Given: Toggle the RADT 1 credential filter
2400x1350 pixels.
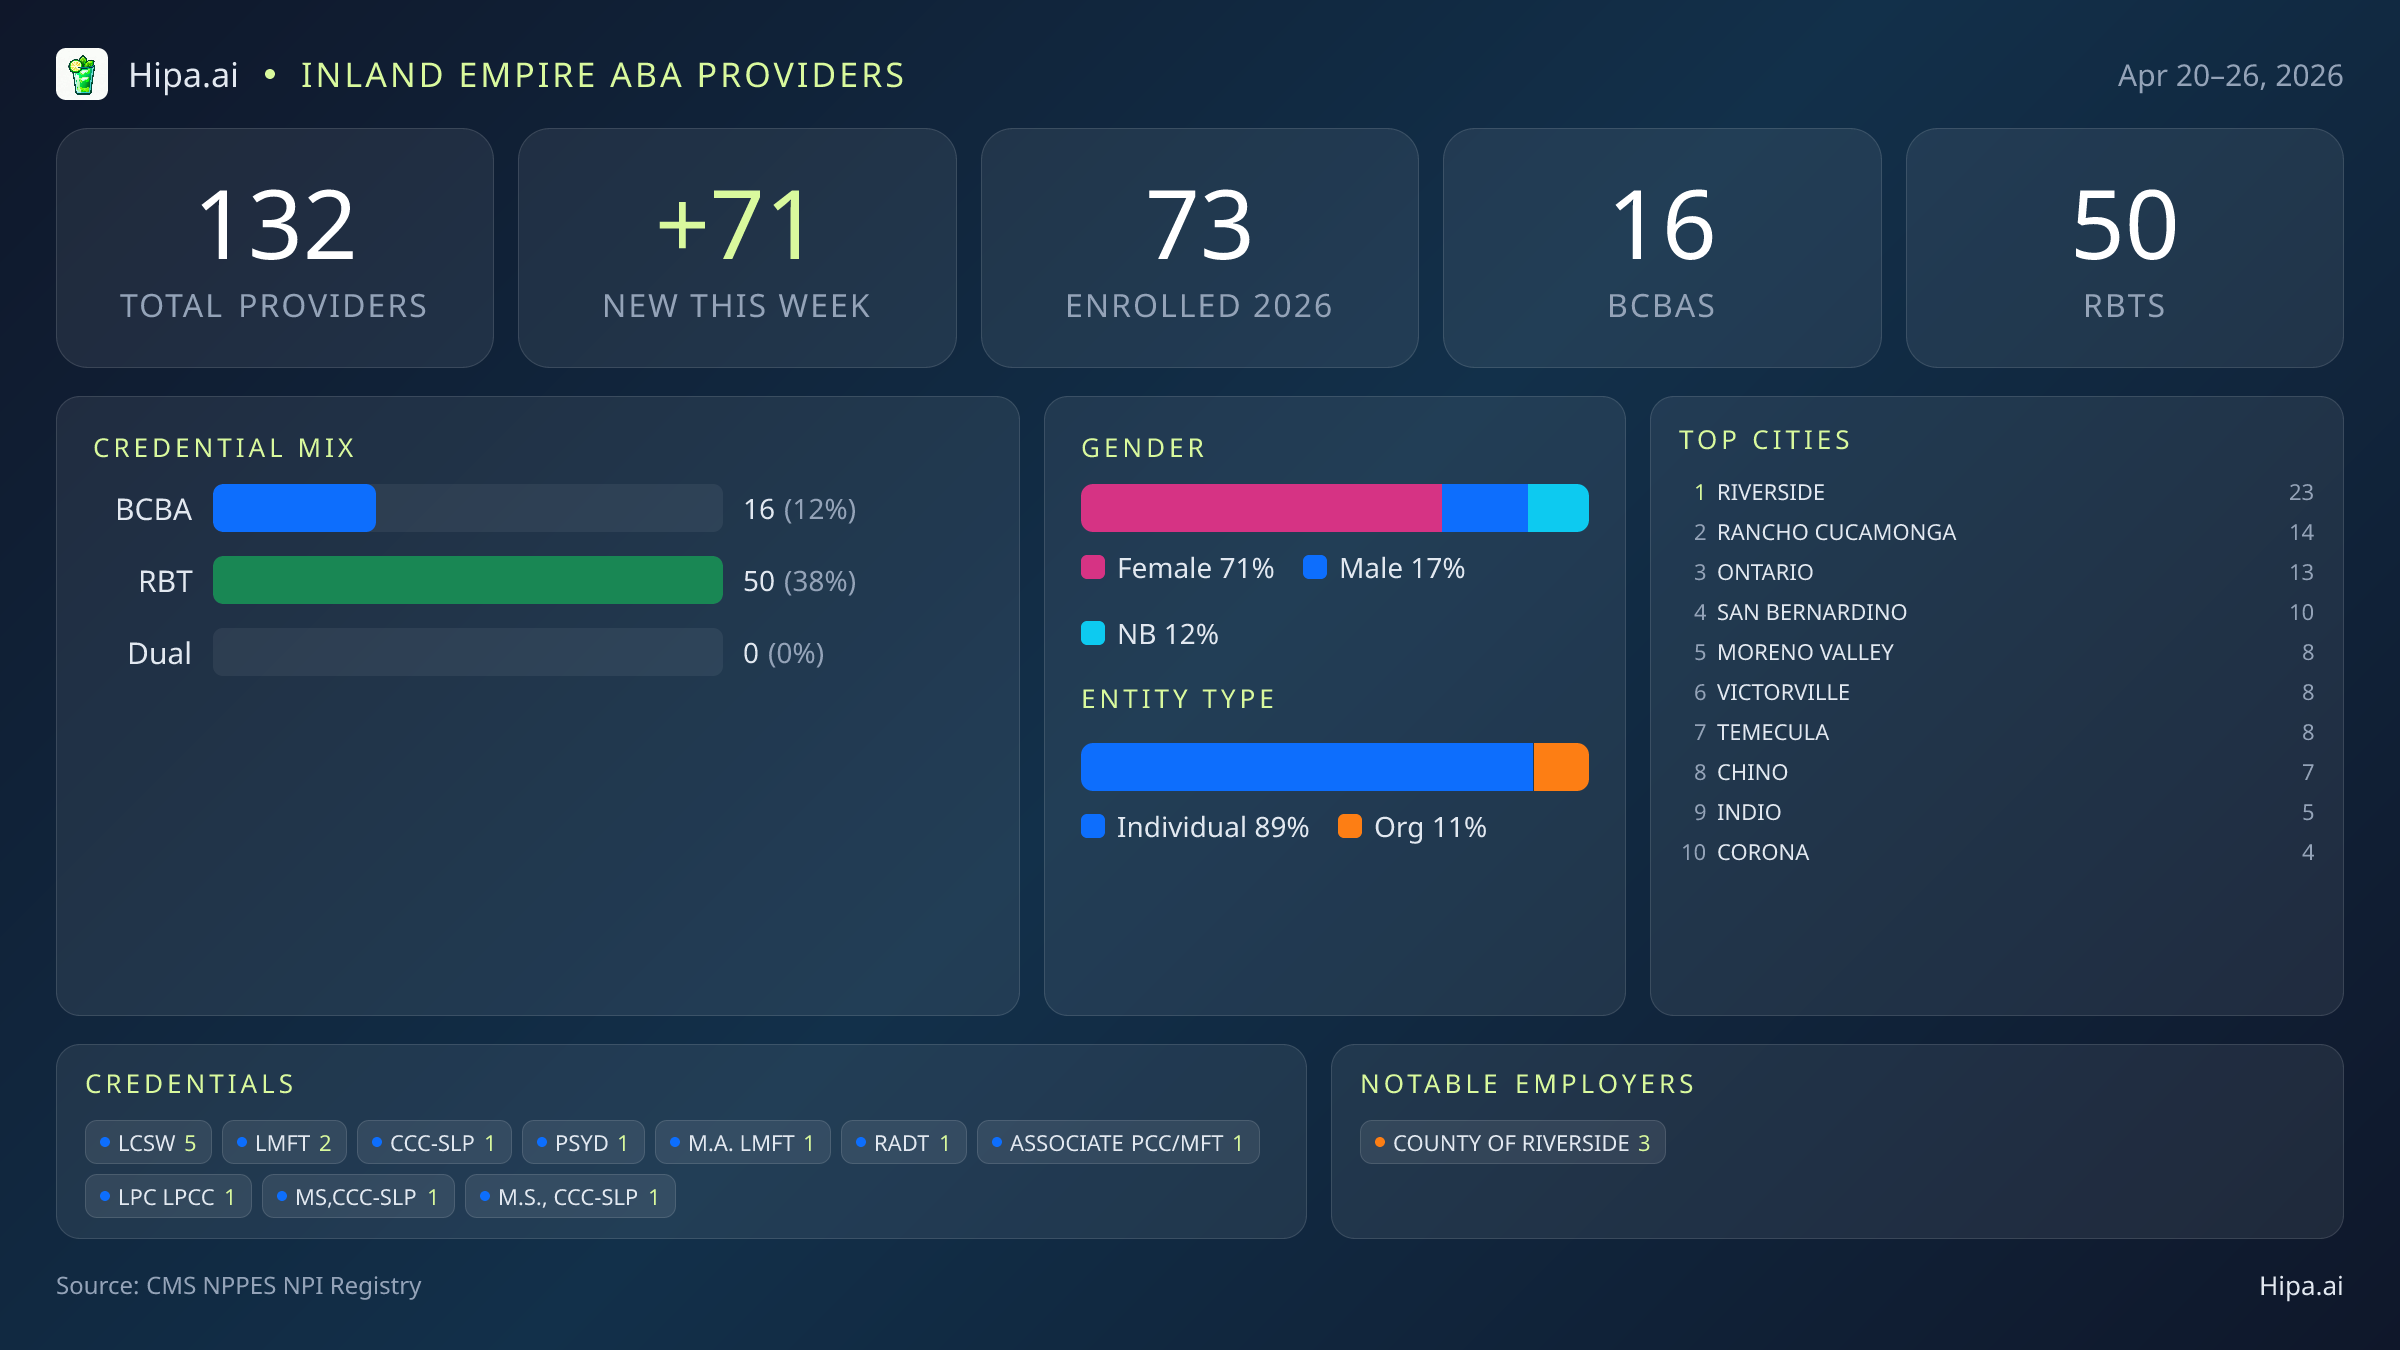Looking at the screenshot, I should point(903,1142).
